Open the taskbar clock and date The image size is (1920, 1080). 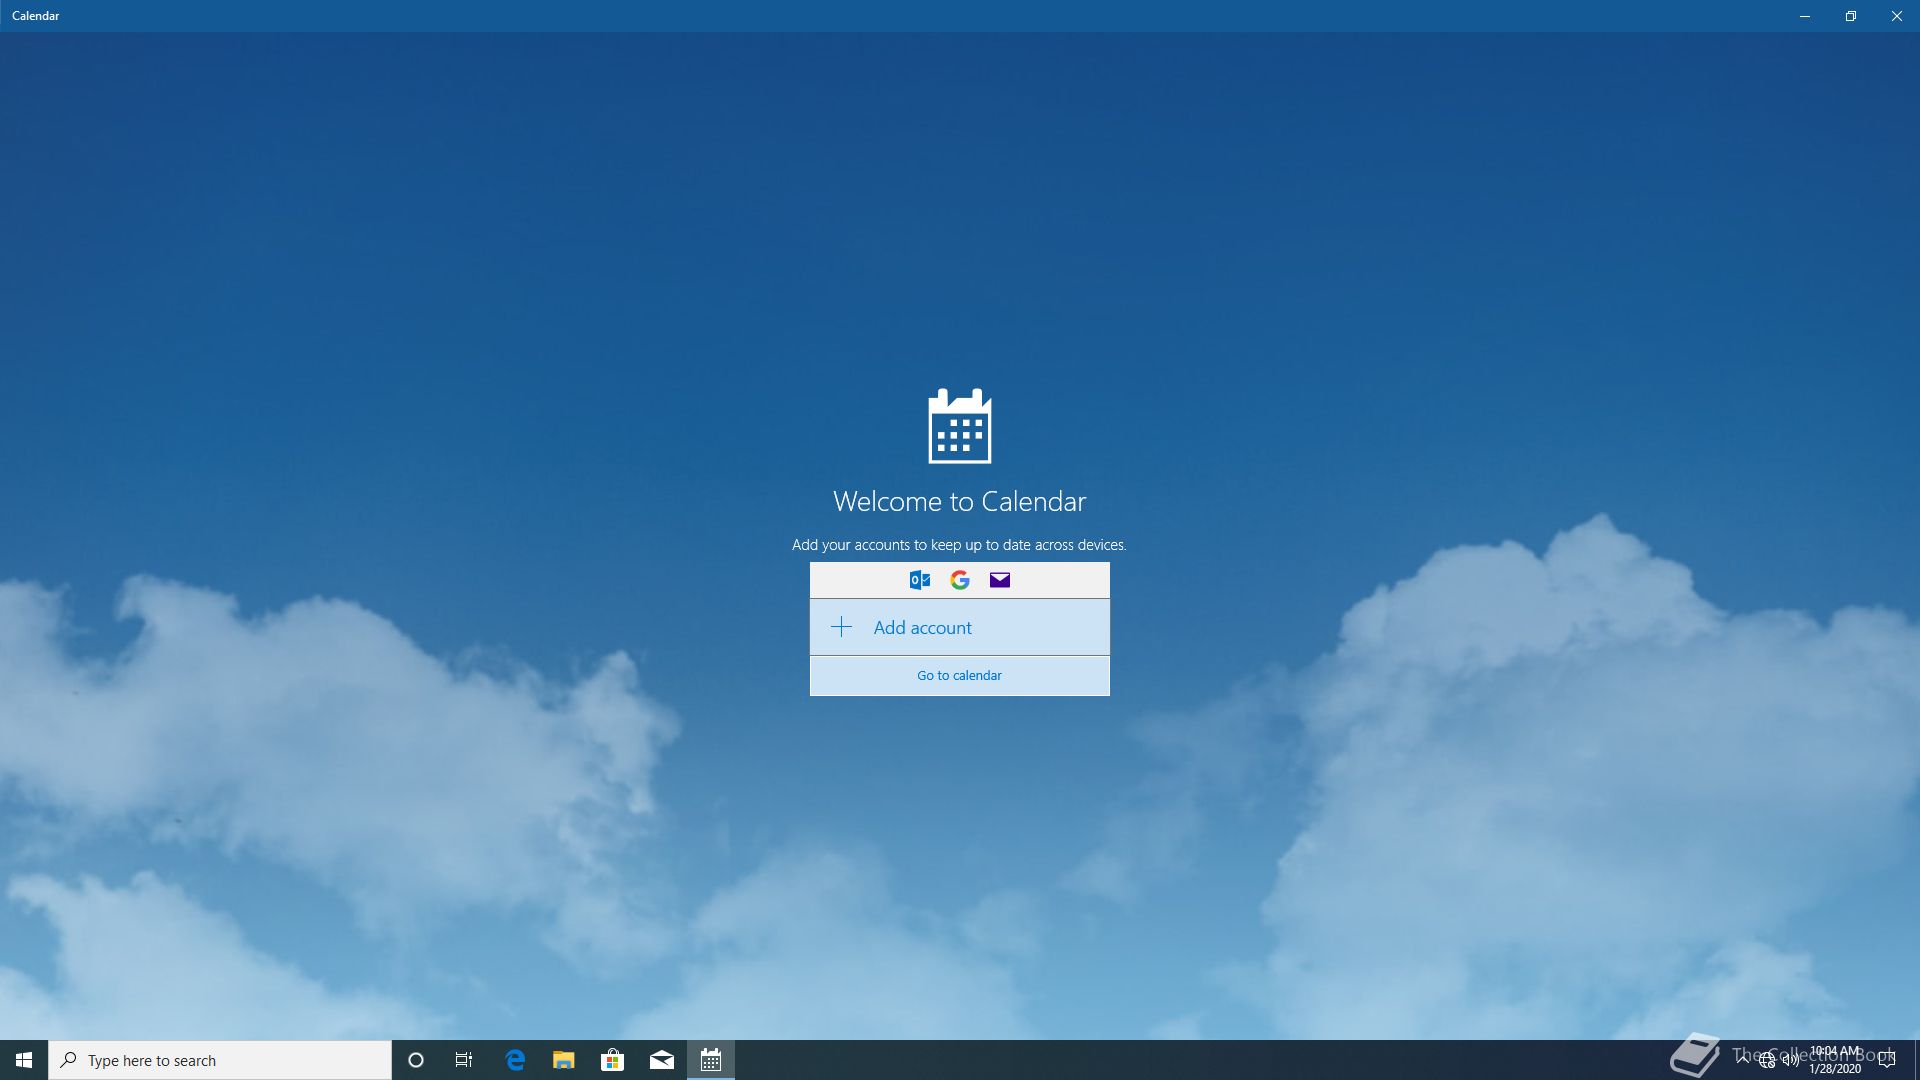pyautogui.click(x=1835, y=1060)
